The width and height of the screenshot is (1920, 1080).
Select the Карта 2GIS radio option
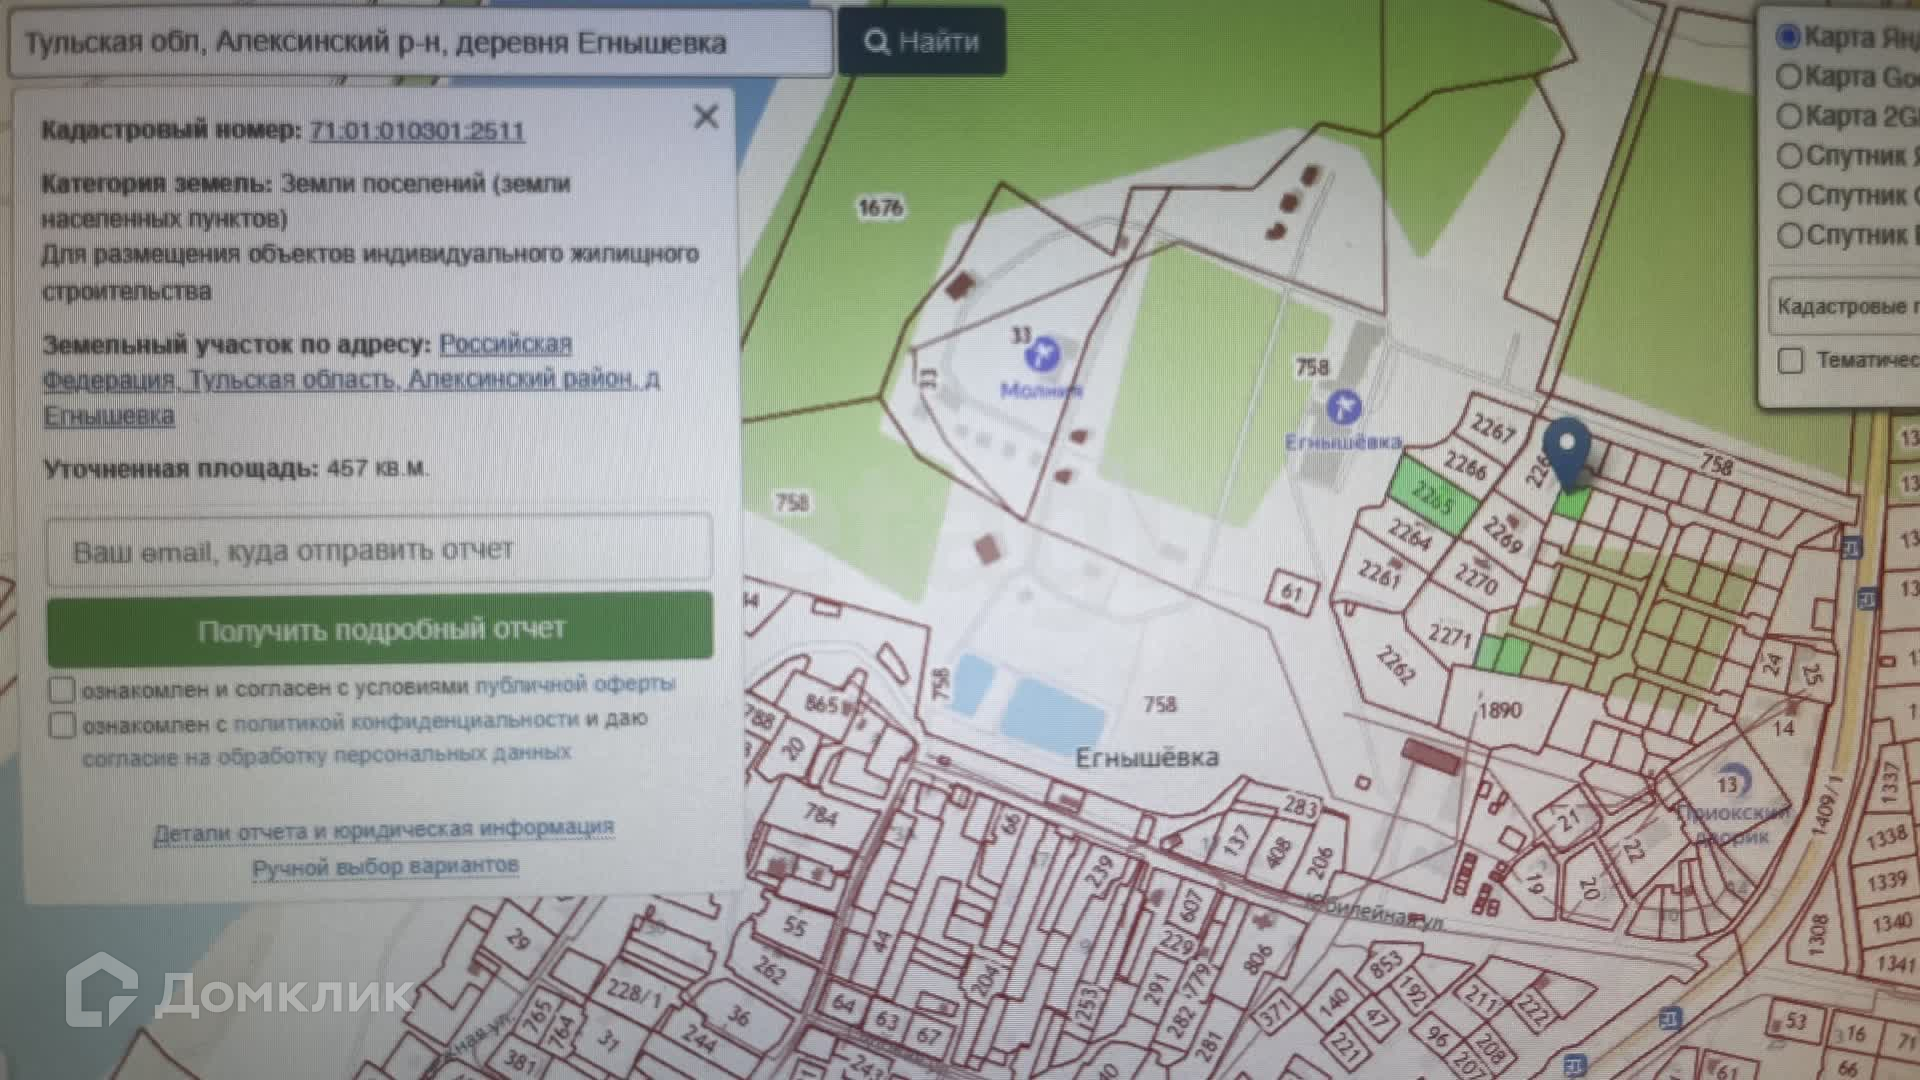[1789, 116]
